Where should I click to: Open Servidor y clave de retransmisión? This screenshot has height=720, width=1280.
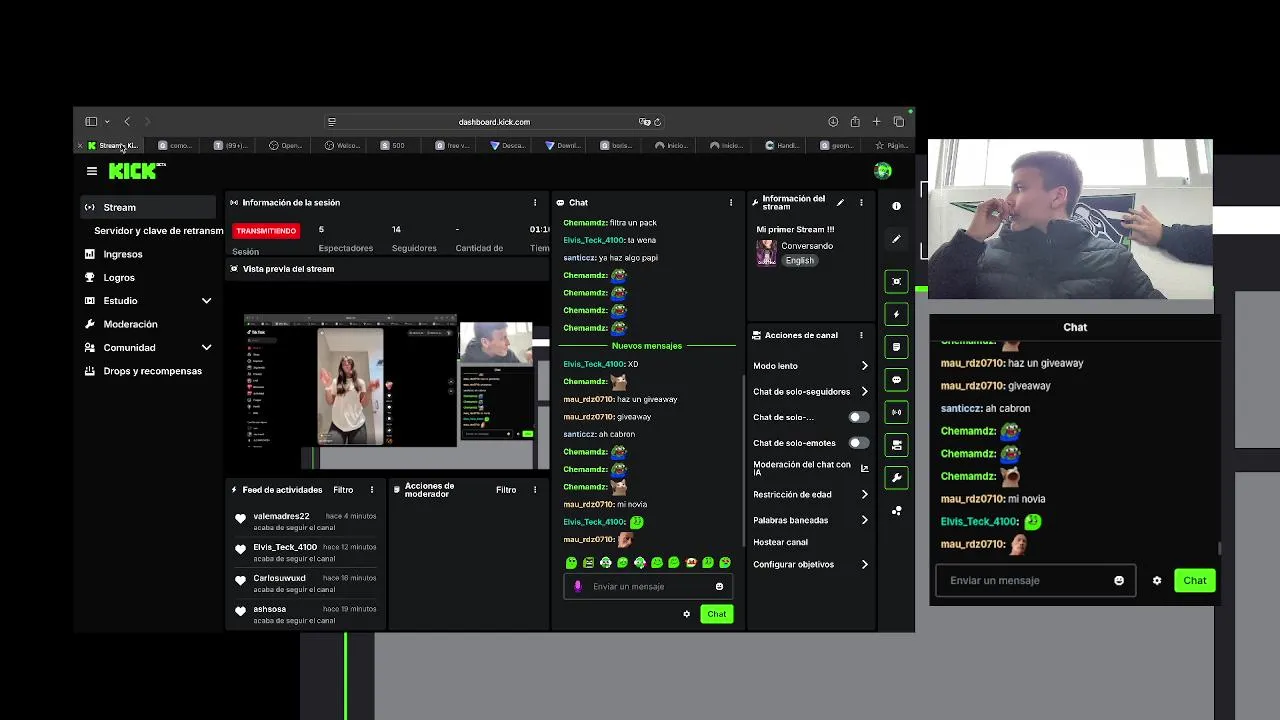(158, 231)
